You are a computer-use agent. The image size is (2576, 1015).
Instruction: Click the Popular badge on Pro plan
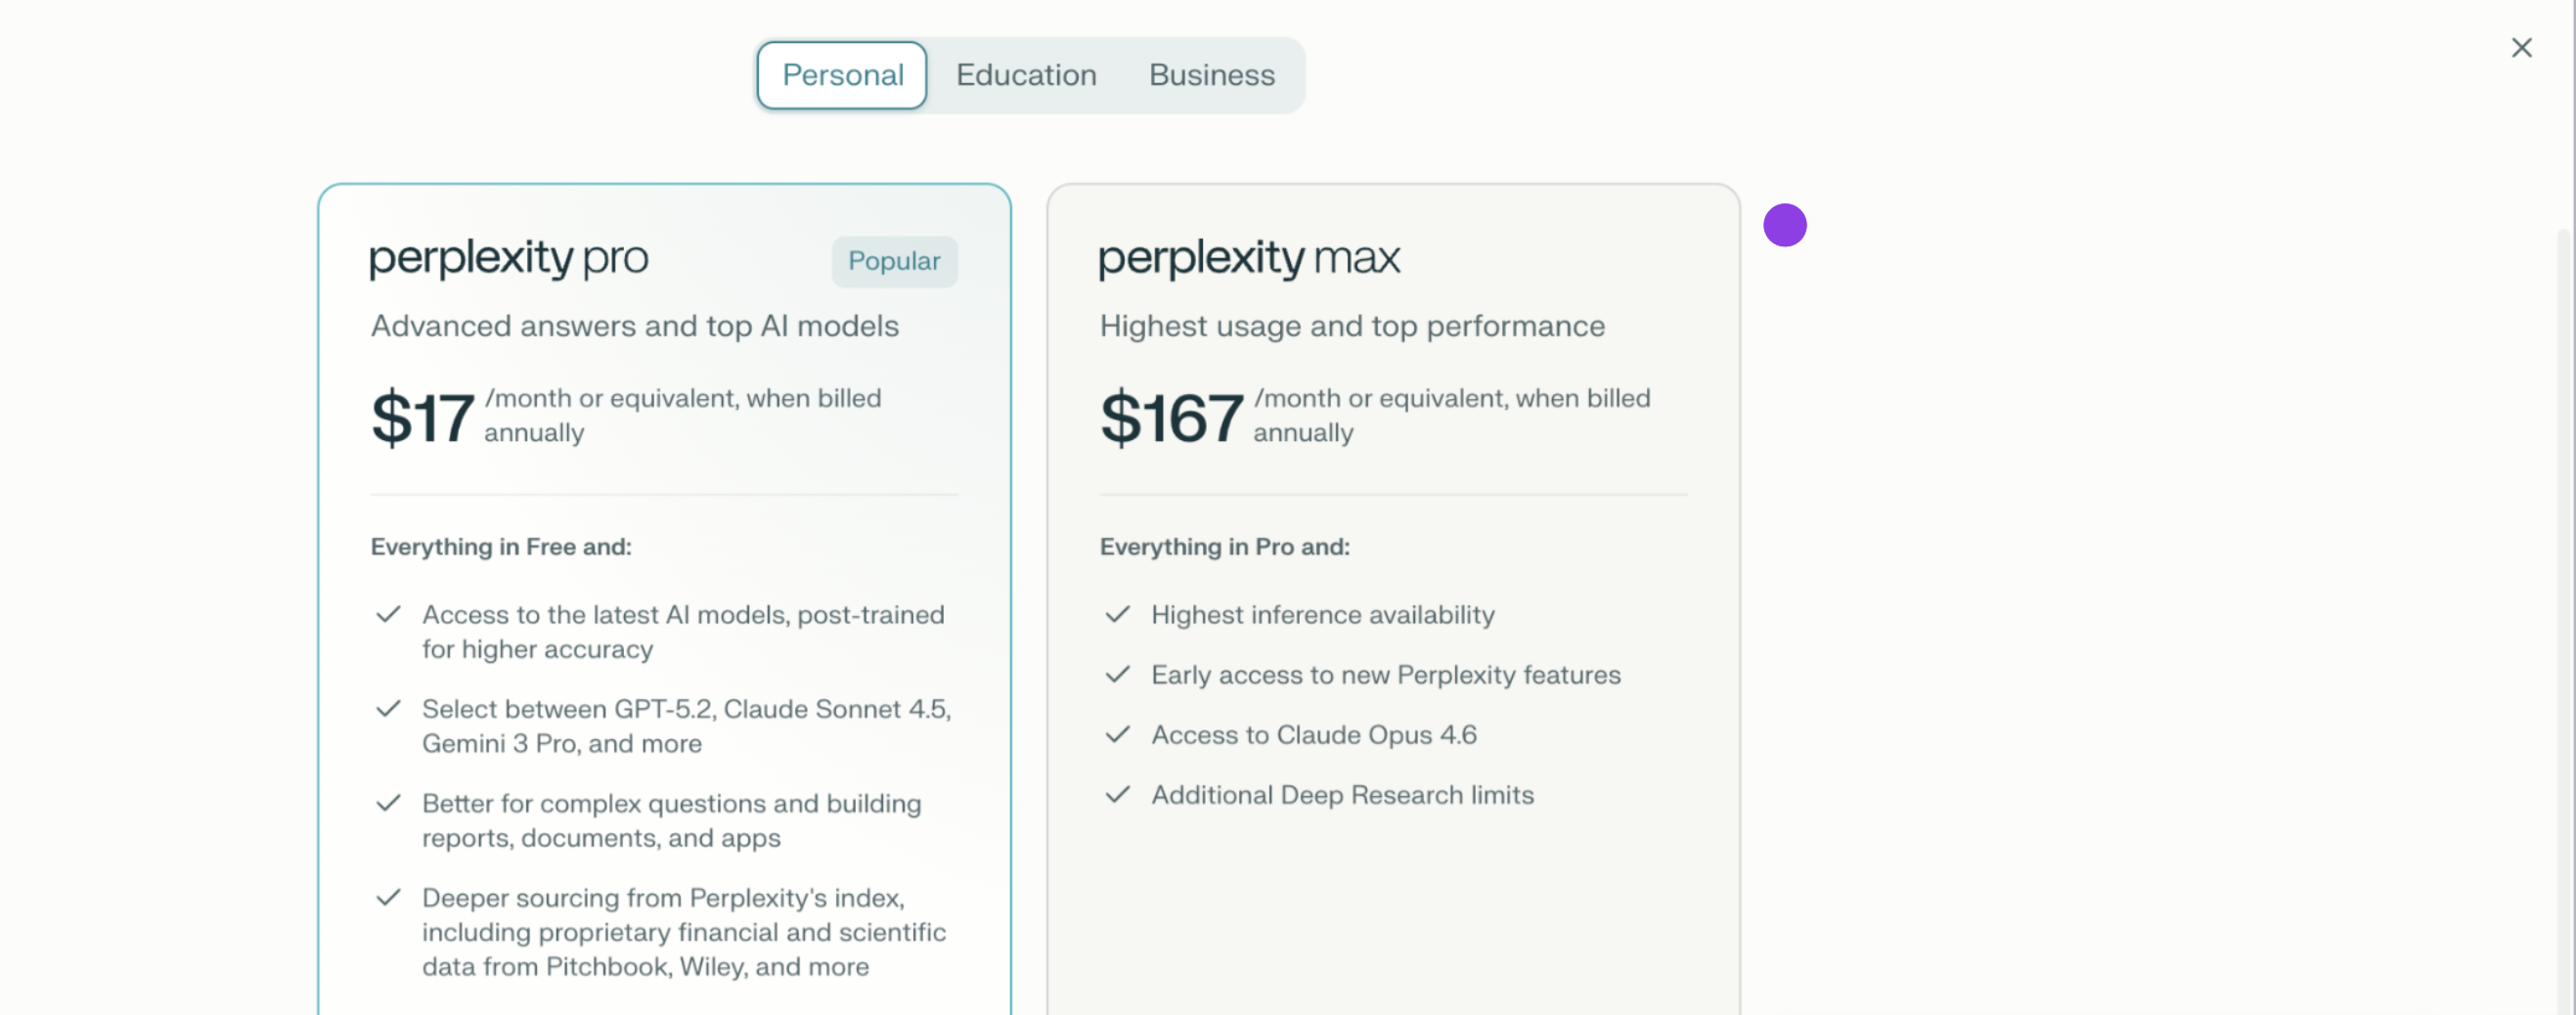(894, 261)
